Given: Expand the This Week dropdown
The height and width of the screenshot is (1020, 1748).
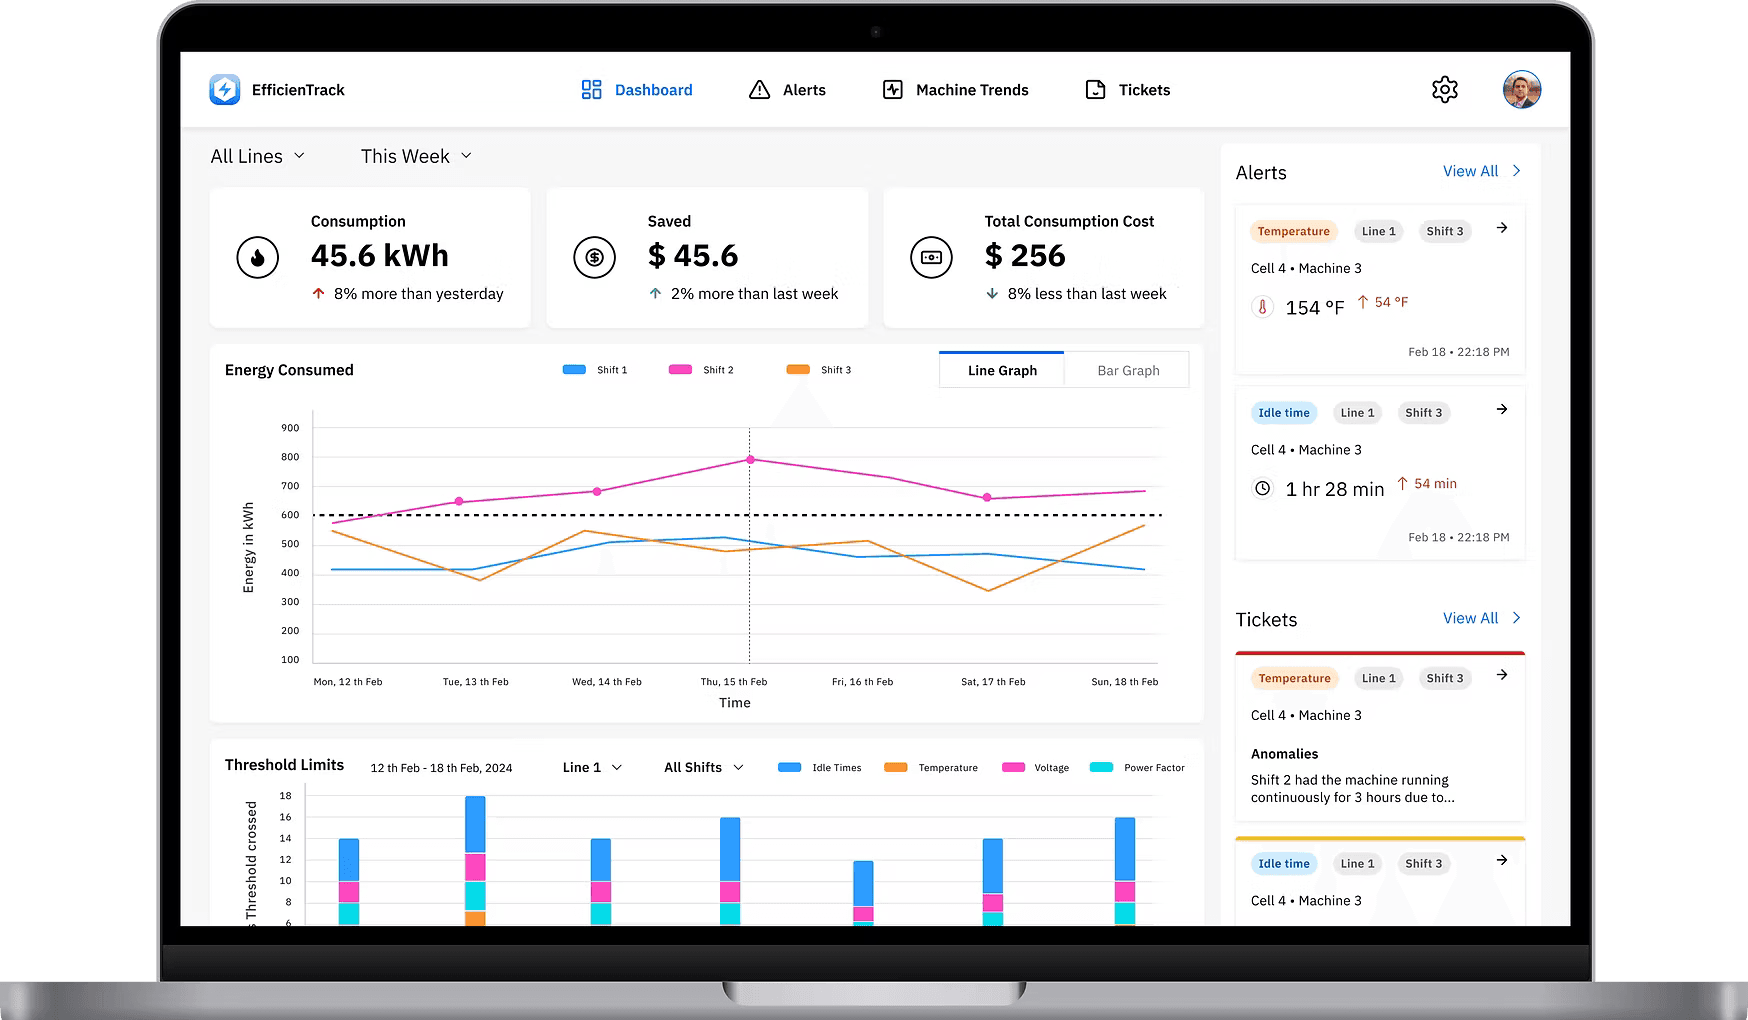Looking at the screenshot, I should (x=415, y=156).
